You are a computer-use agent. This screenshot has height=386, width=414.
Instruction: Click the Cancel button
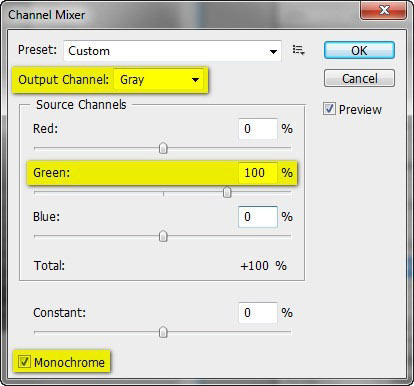[359, 78]
